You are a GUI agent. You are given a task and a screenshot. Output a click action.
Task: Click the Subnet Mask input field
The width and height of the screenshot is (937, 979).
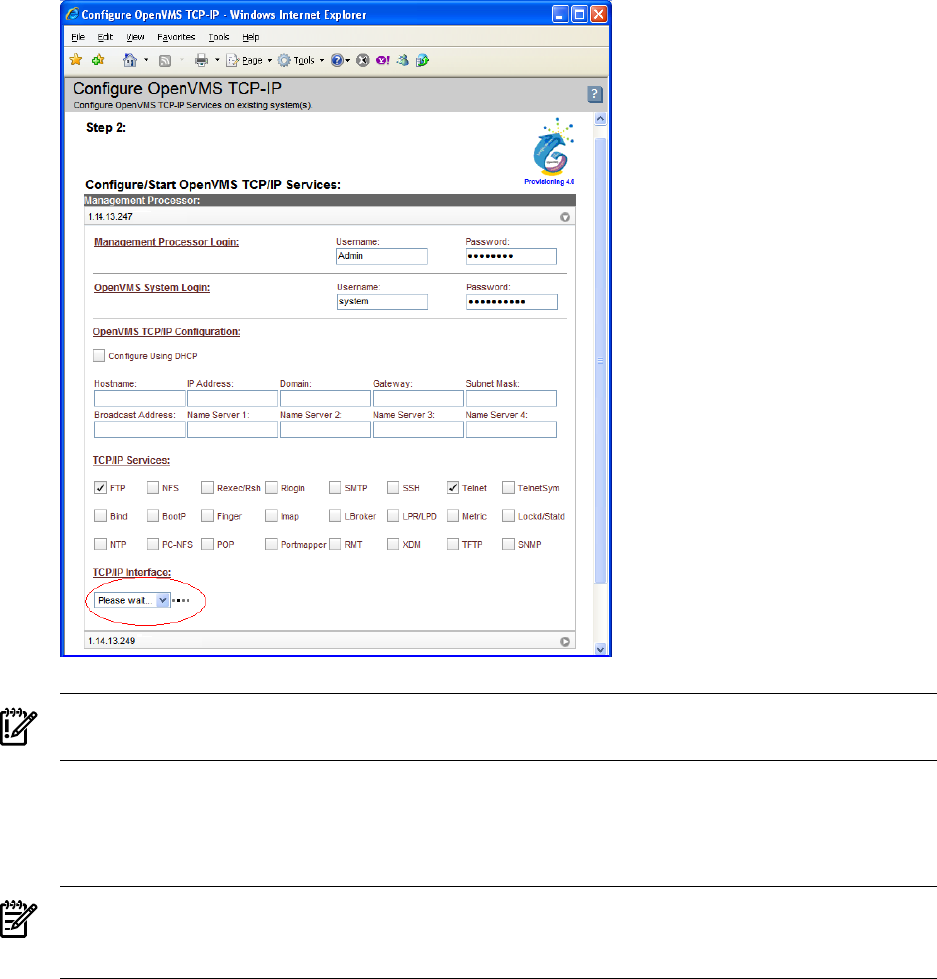(511, 398)
